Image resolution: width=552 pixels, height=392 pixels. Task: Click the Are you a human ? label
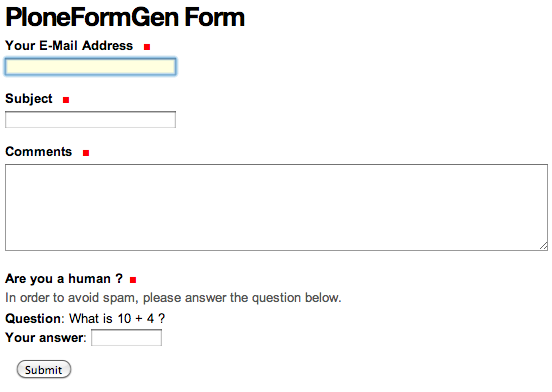pos(64,279)
